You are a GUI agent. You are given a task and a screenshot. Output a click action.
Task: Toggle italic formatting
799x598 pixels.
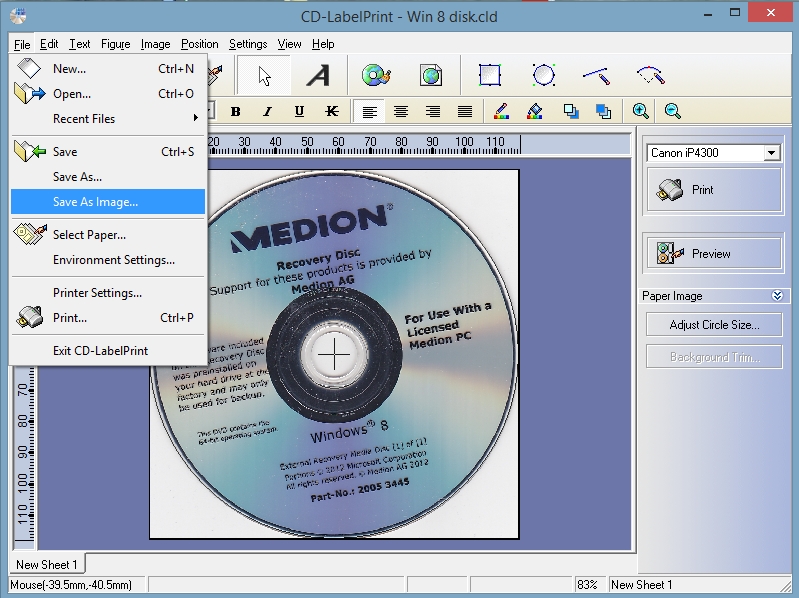click(x=267, y=111)
